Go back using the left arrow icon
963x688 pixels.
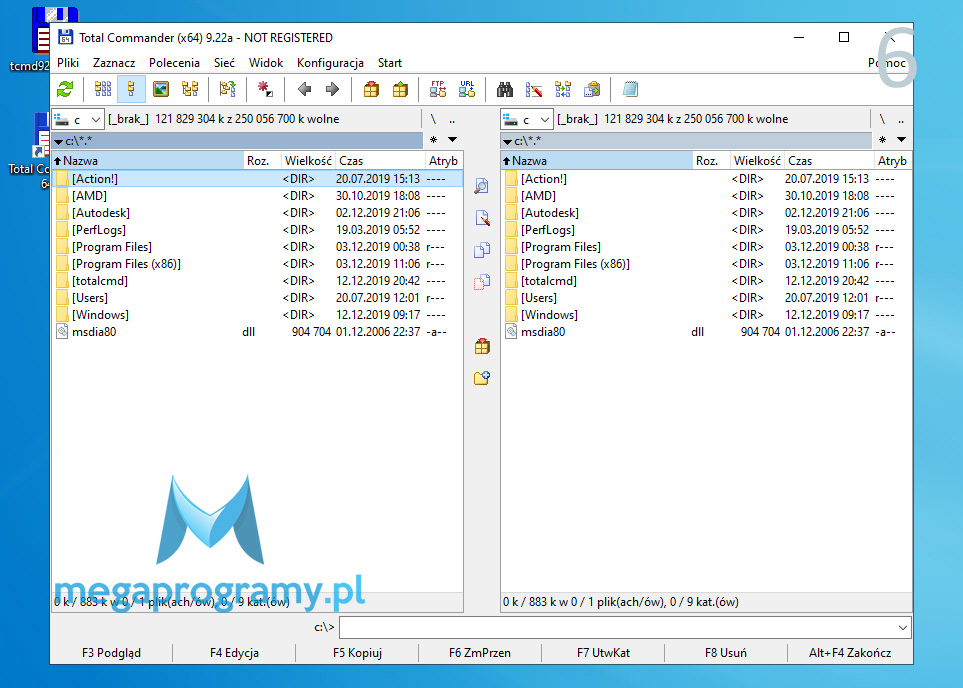point(304,90)
